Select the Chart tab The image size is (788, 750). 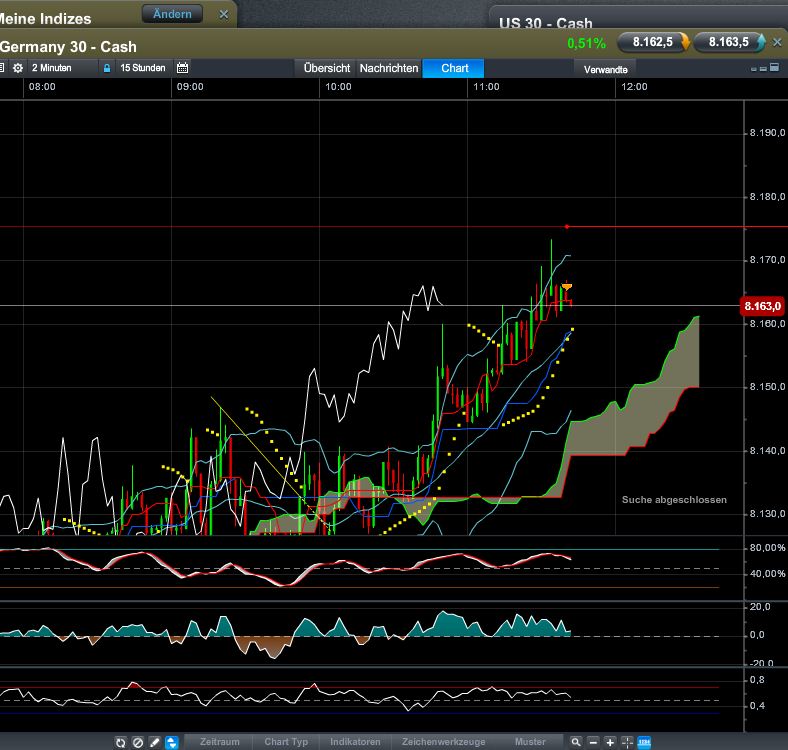(454, 68)
